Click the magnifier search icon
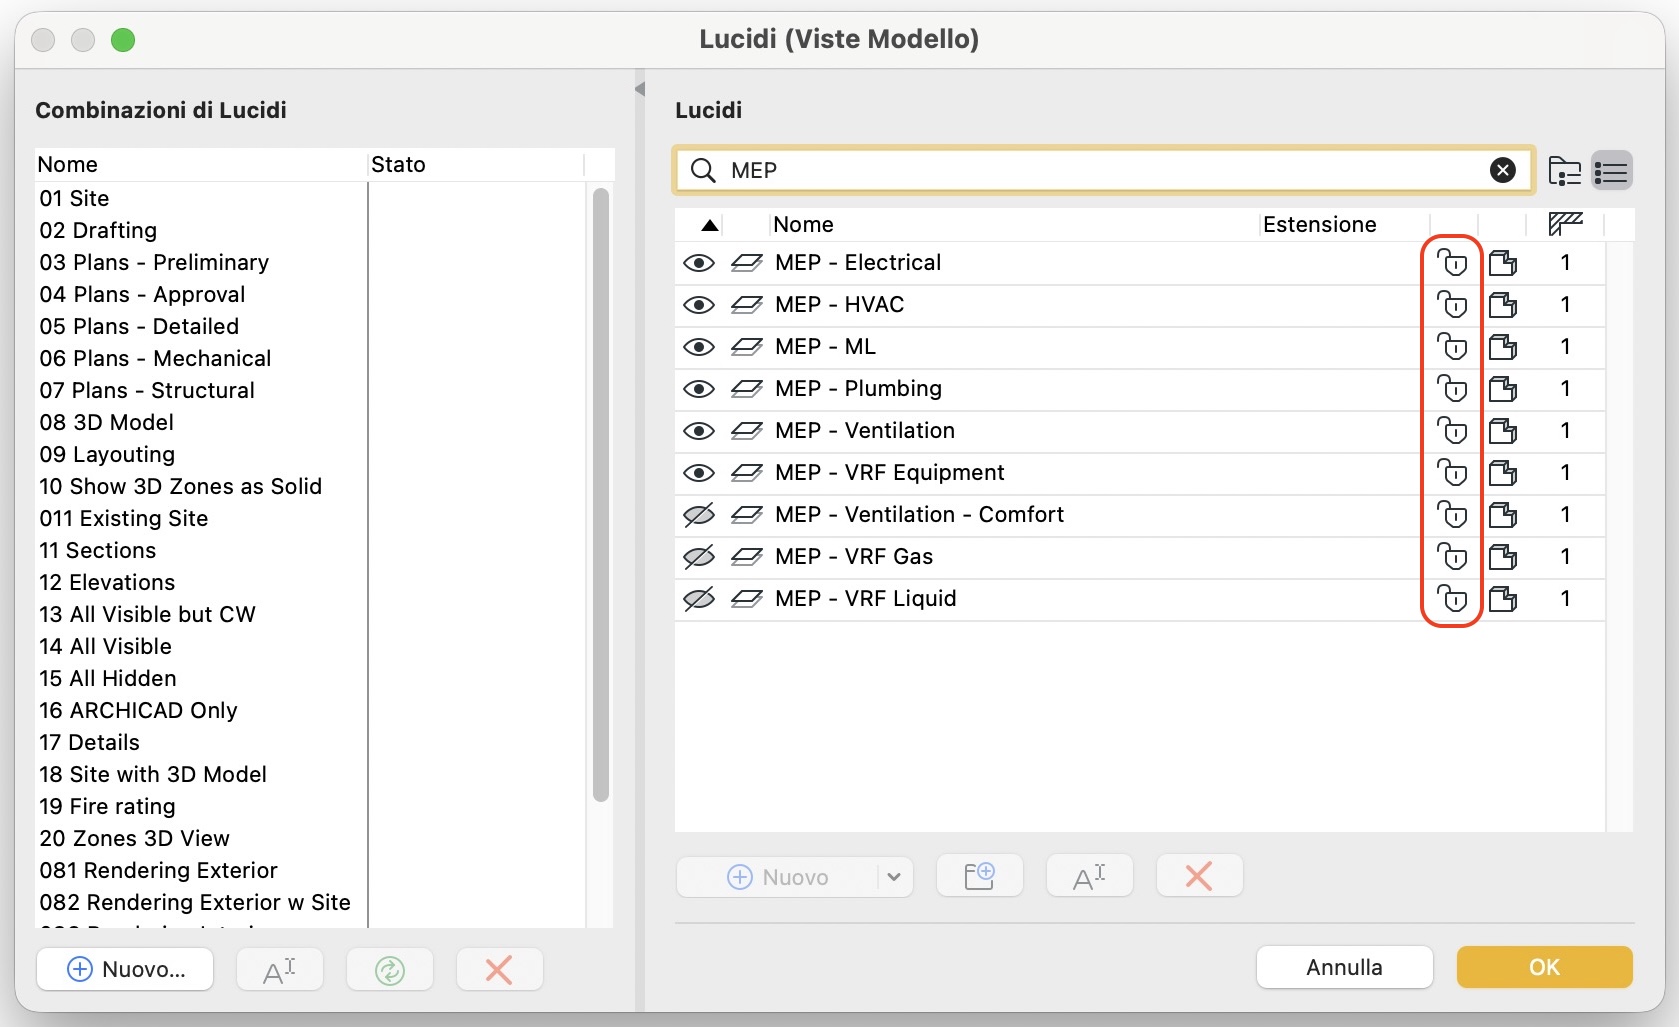The height and width of the screenshot is (1027, 1679). pos(703,170)
